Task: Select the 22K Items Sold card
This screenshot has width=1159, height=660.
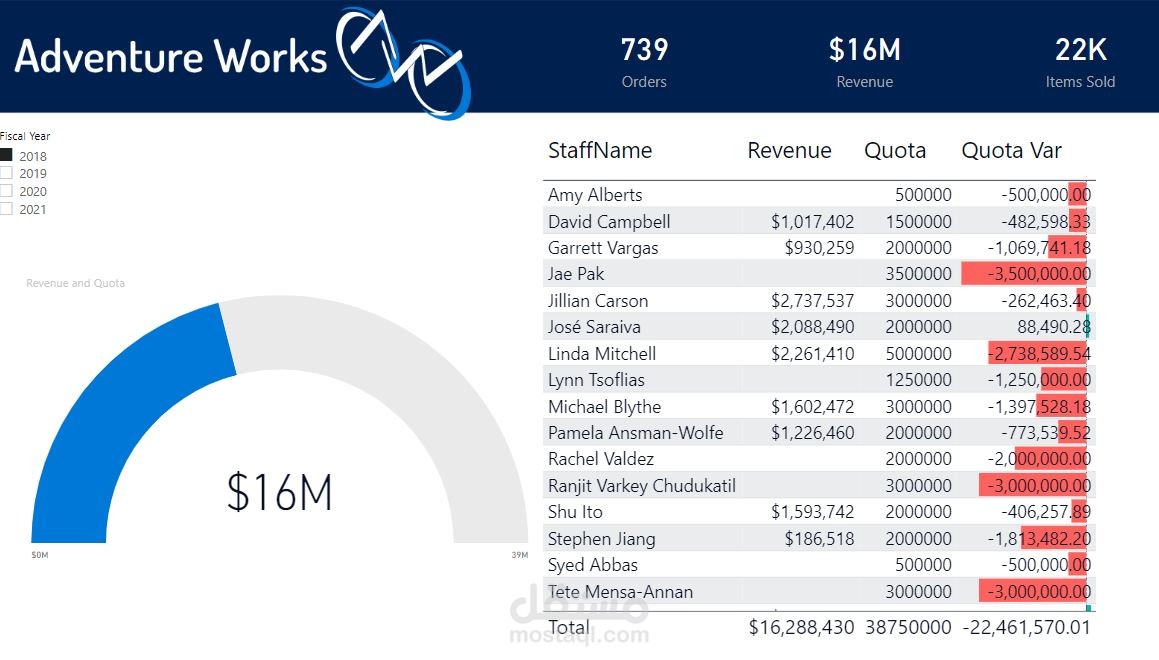Action: 1080,62
